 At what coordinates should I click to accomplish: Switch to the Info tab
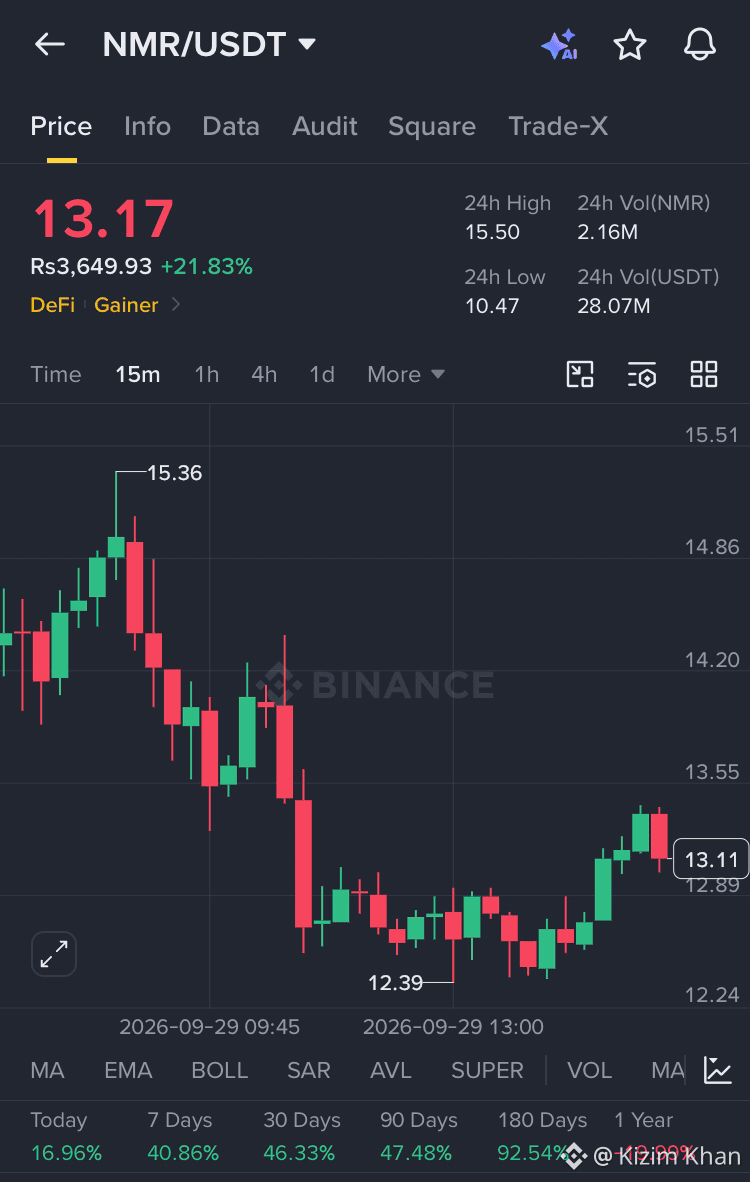(x=147, y=126)
